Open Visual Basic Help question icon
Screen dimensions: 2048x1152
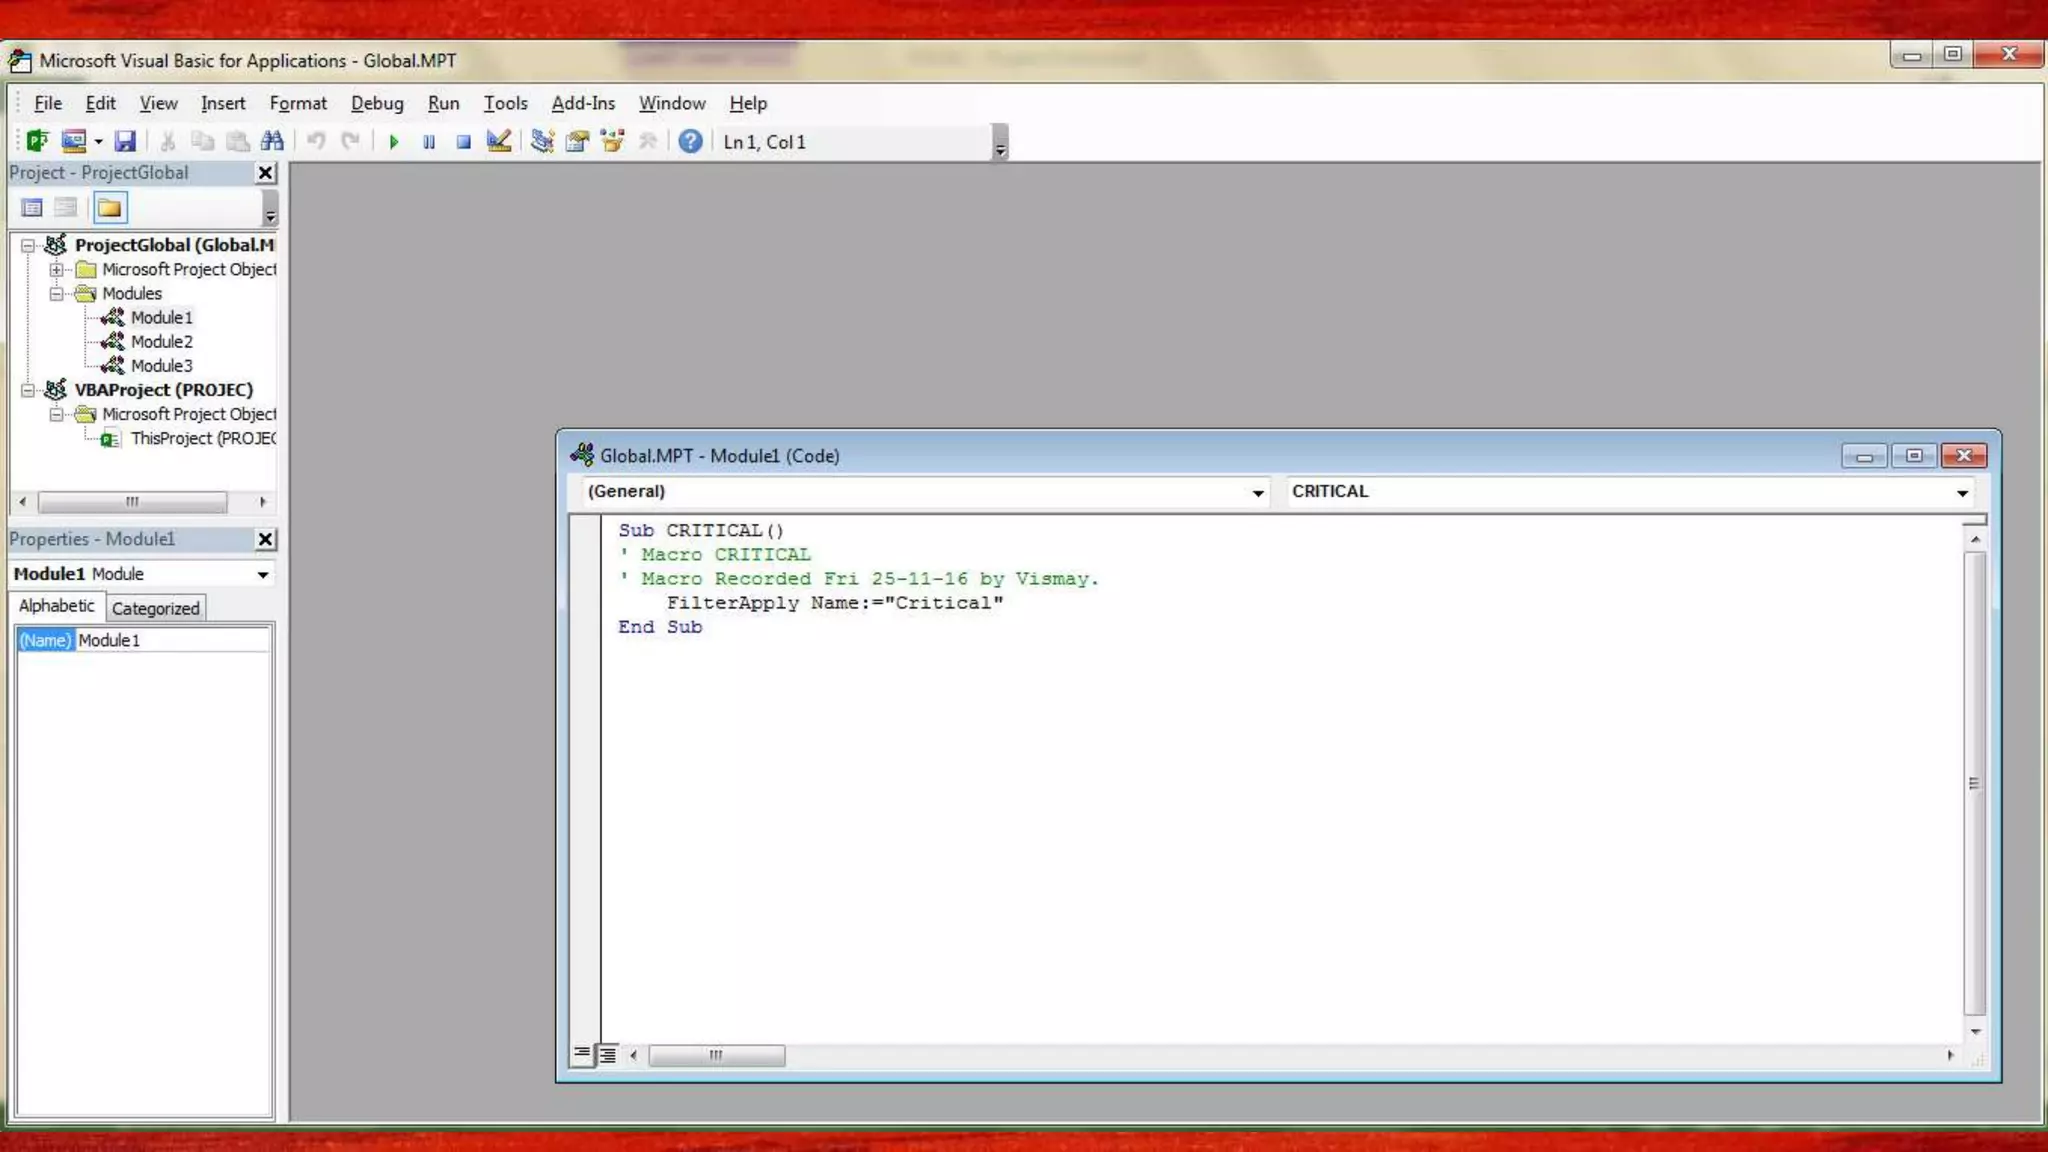[690, 141]
